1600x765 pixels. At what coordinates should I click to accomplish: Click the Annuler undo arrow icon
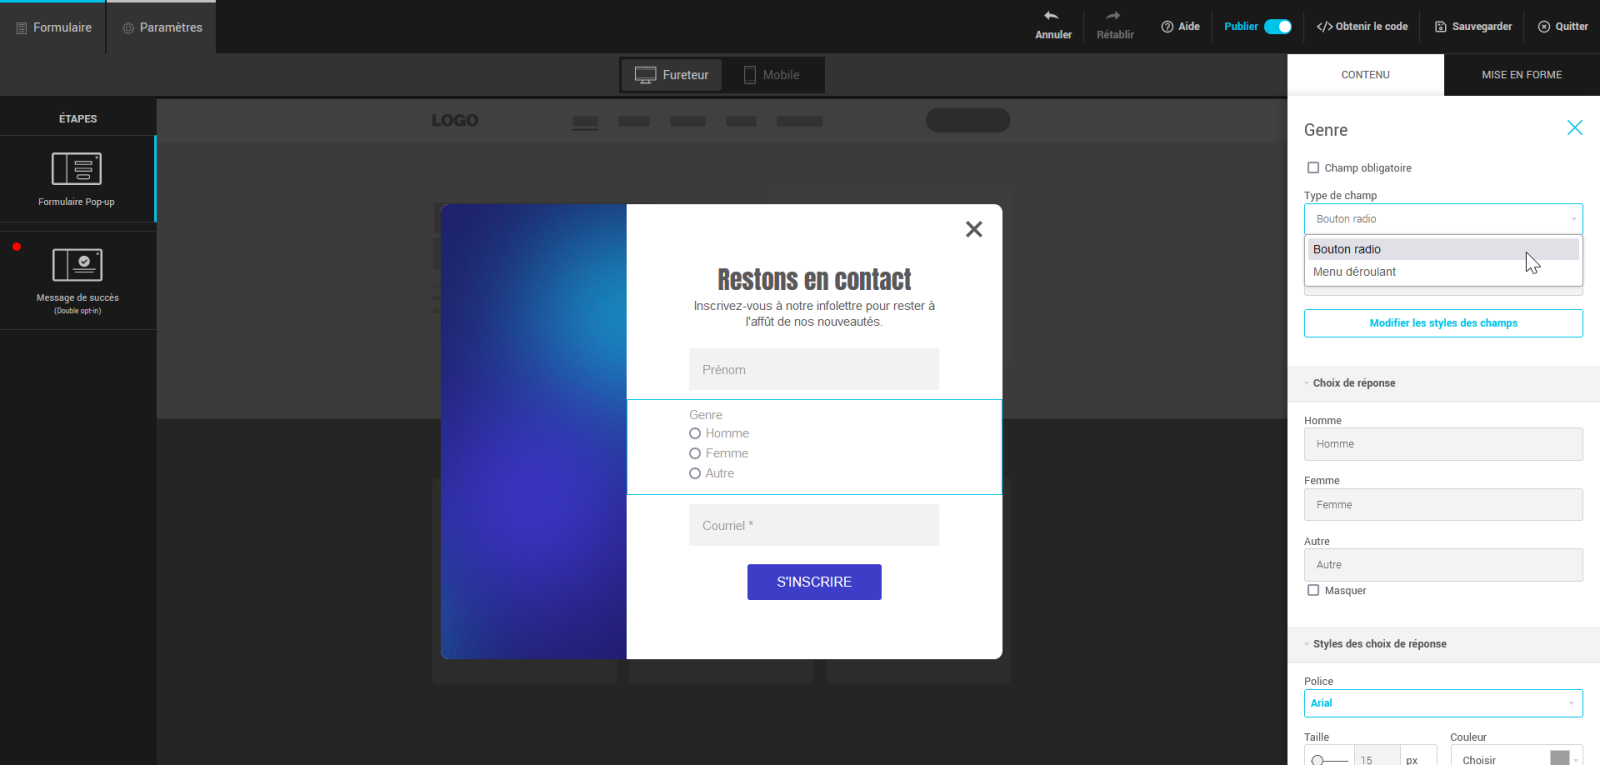point(1052,16)
